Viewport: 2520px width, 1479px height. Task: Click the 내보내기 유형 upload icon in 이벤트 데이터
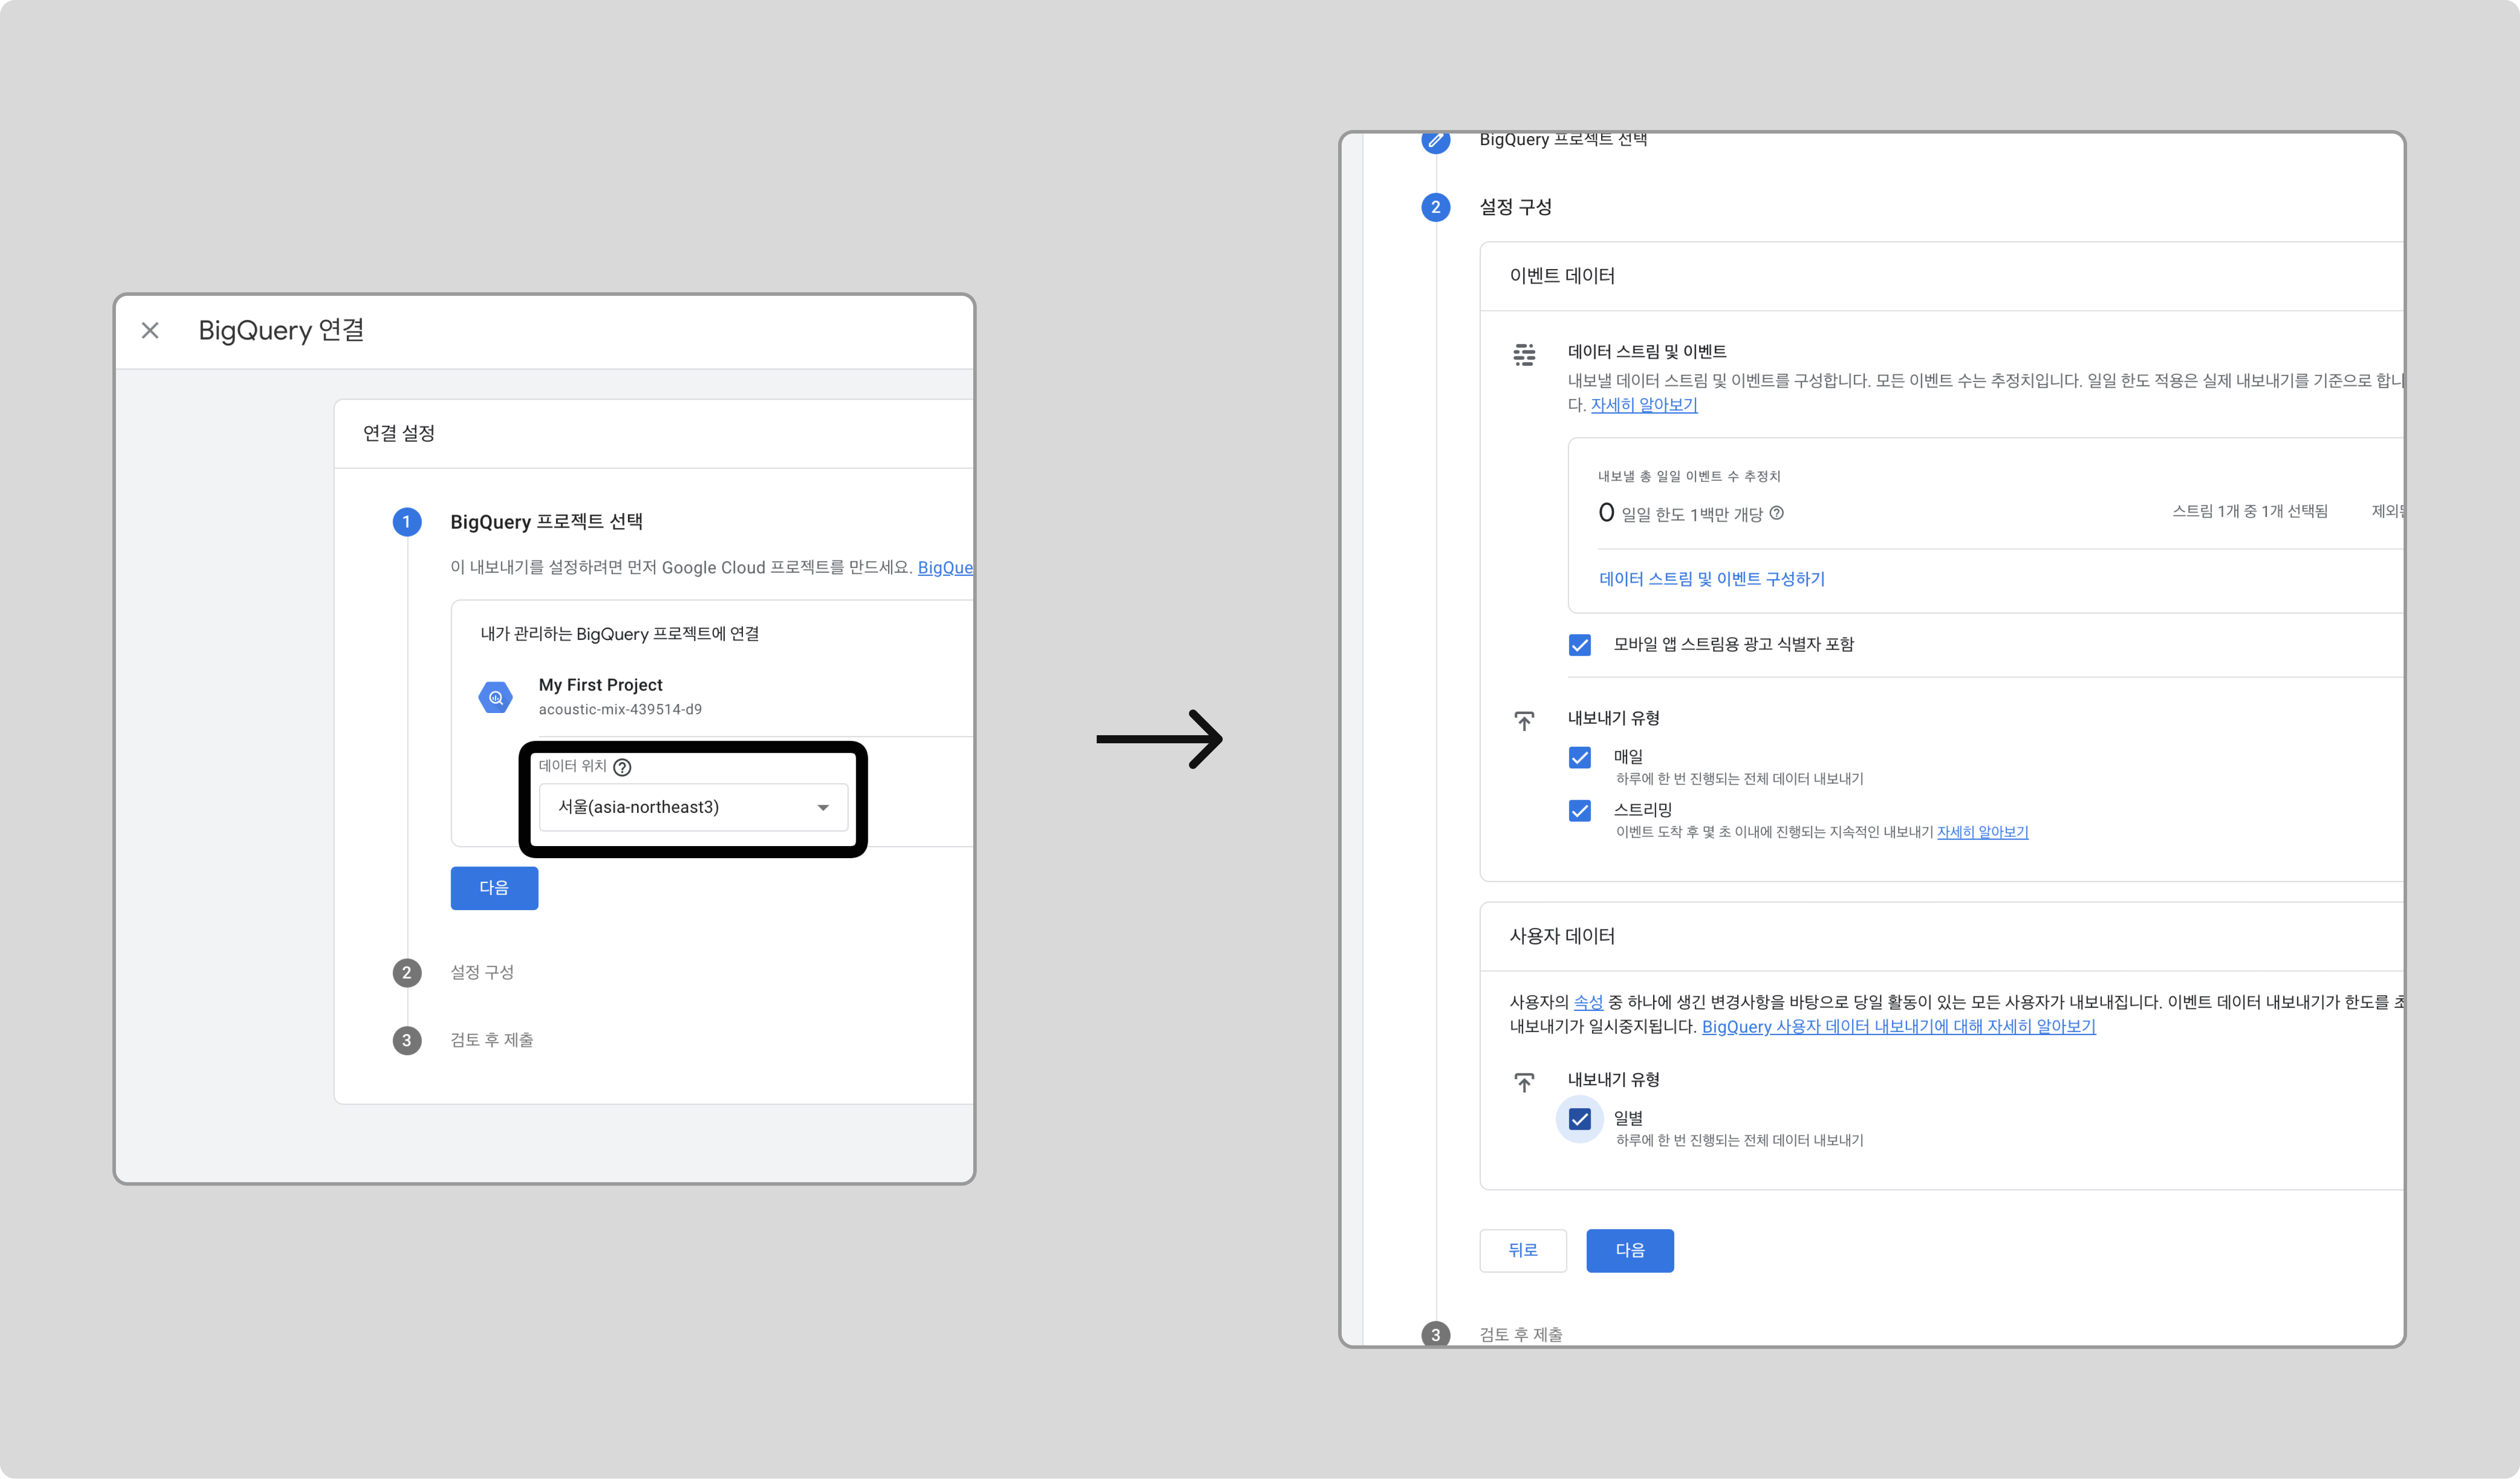point(1524,721)
